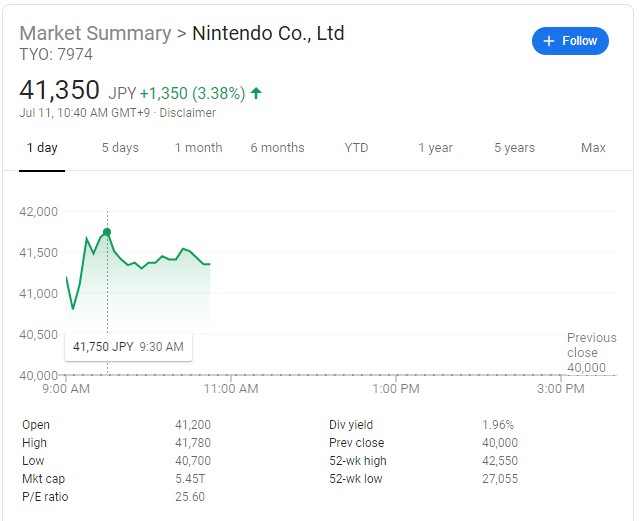Select the 1 day tab

pyautogui.click(x=42, y=147)
